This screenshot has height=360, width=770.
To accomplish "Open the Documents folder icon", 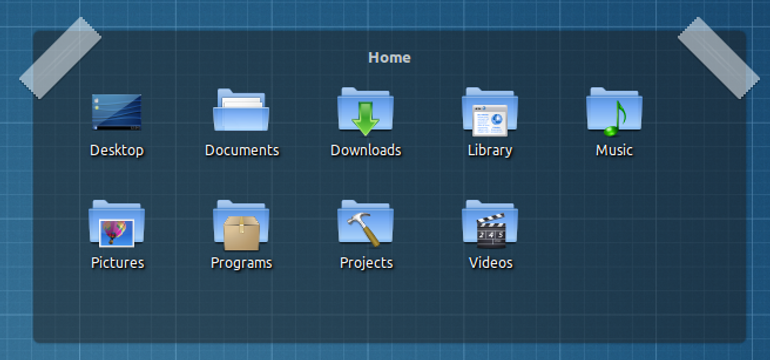I will click(x=241, y=110).
